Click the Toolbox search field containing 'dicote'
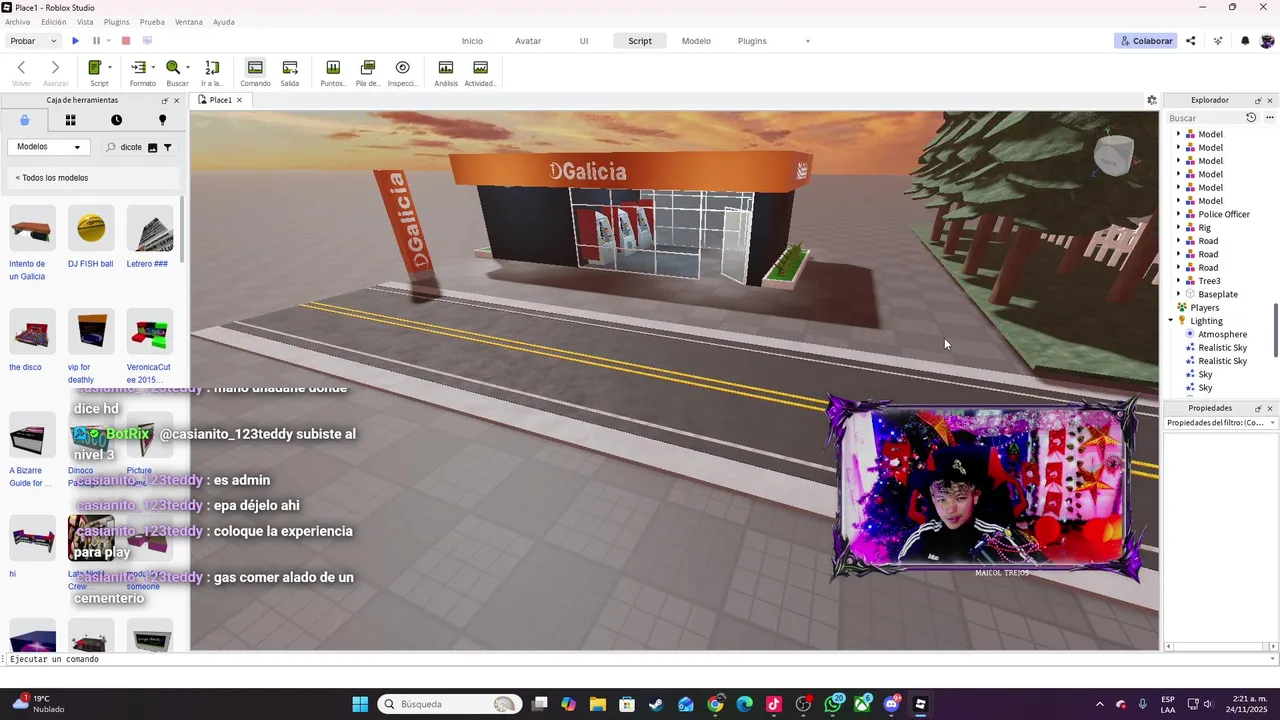The width and height of the screenshot is (1280, 720). (131, 147)
